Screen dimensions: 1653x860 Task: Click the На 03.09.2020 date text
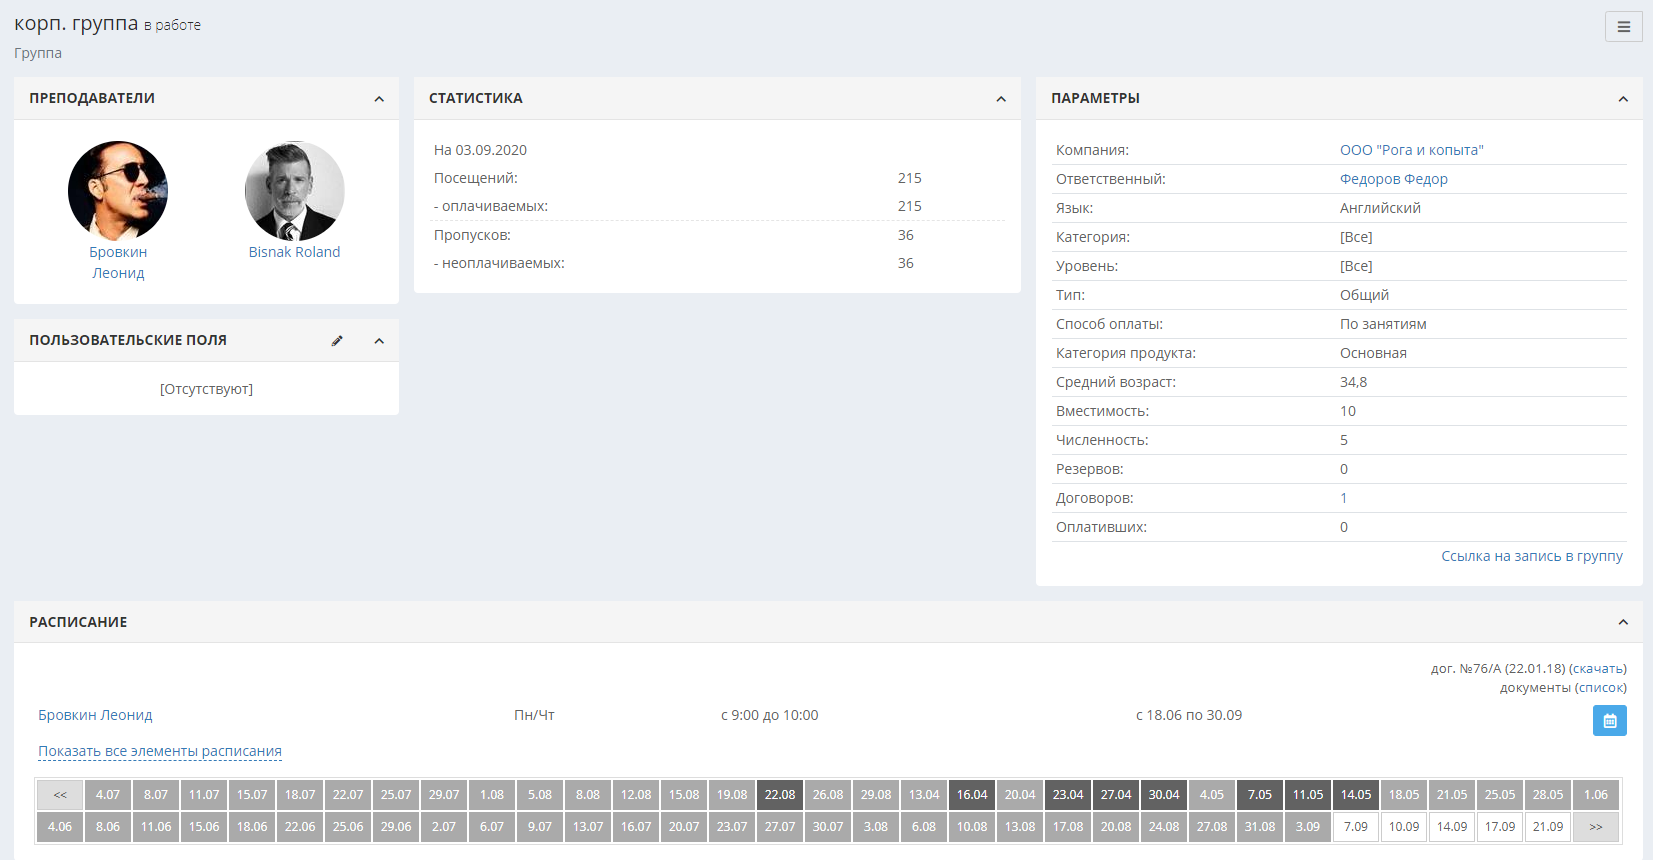(480, 150)
